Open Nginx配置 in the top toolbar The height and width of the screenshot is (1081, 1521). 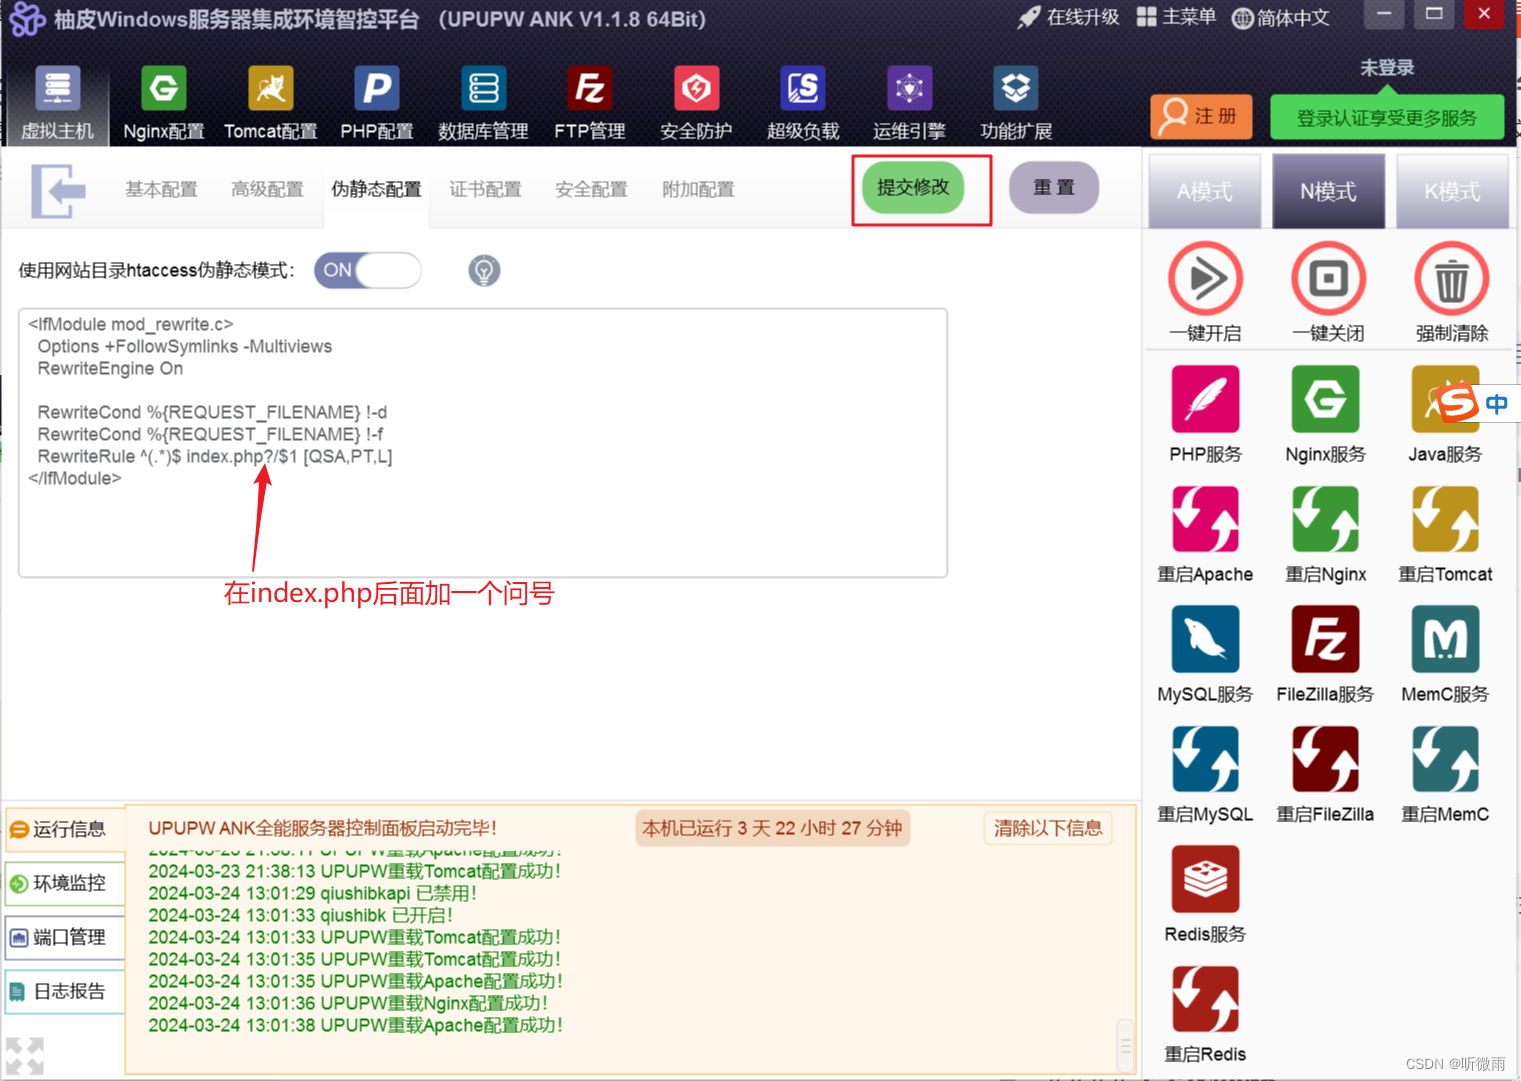tap(164, 103)
